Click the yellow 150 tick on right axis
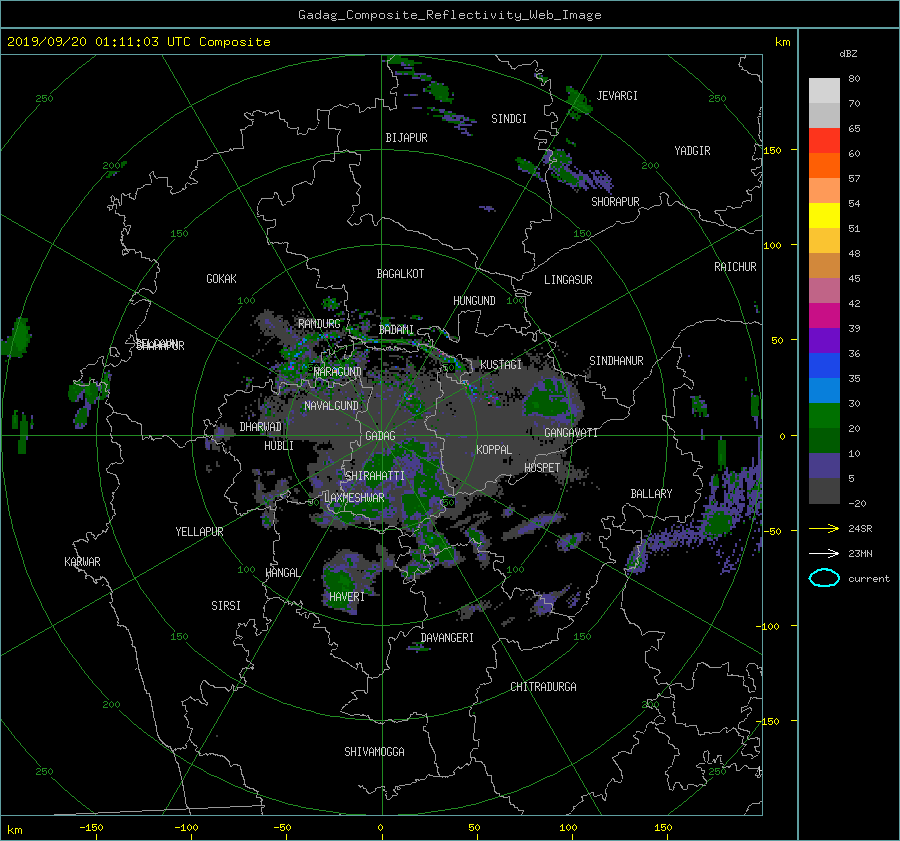The width and height of the screenshot is (900, 841). 772,150
